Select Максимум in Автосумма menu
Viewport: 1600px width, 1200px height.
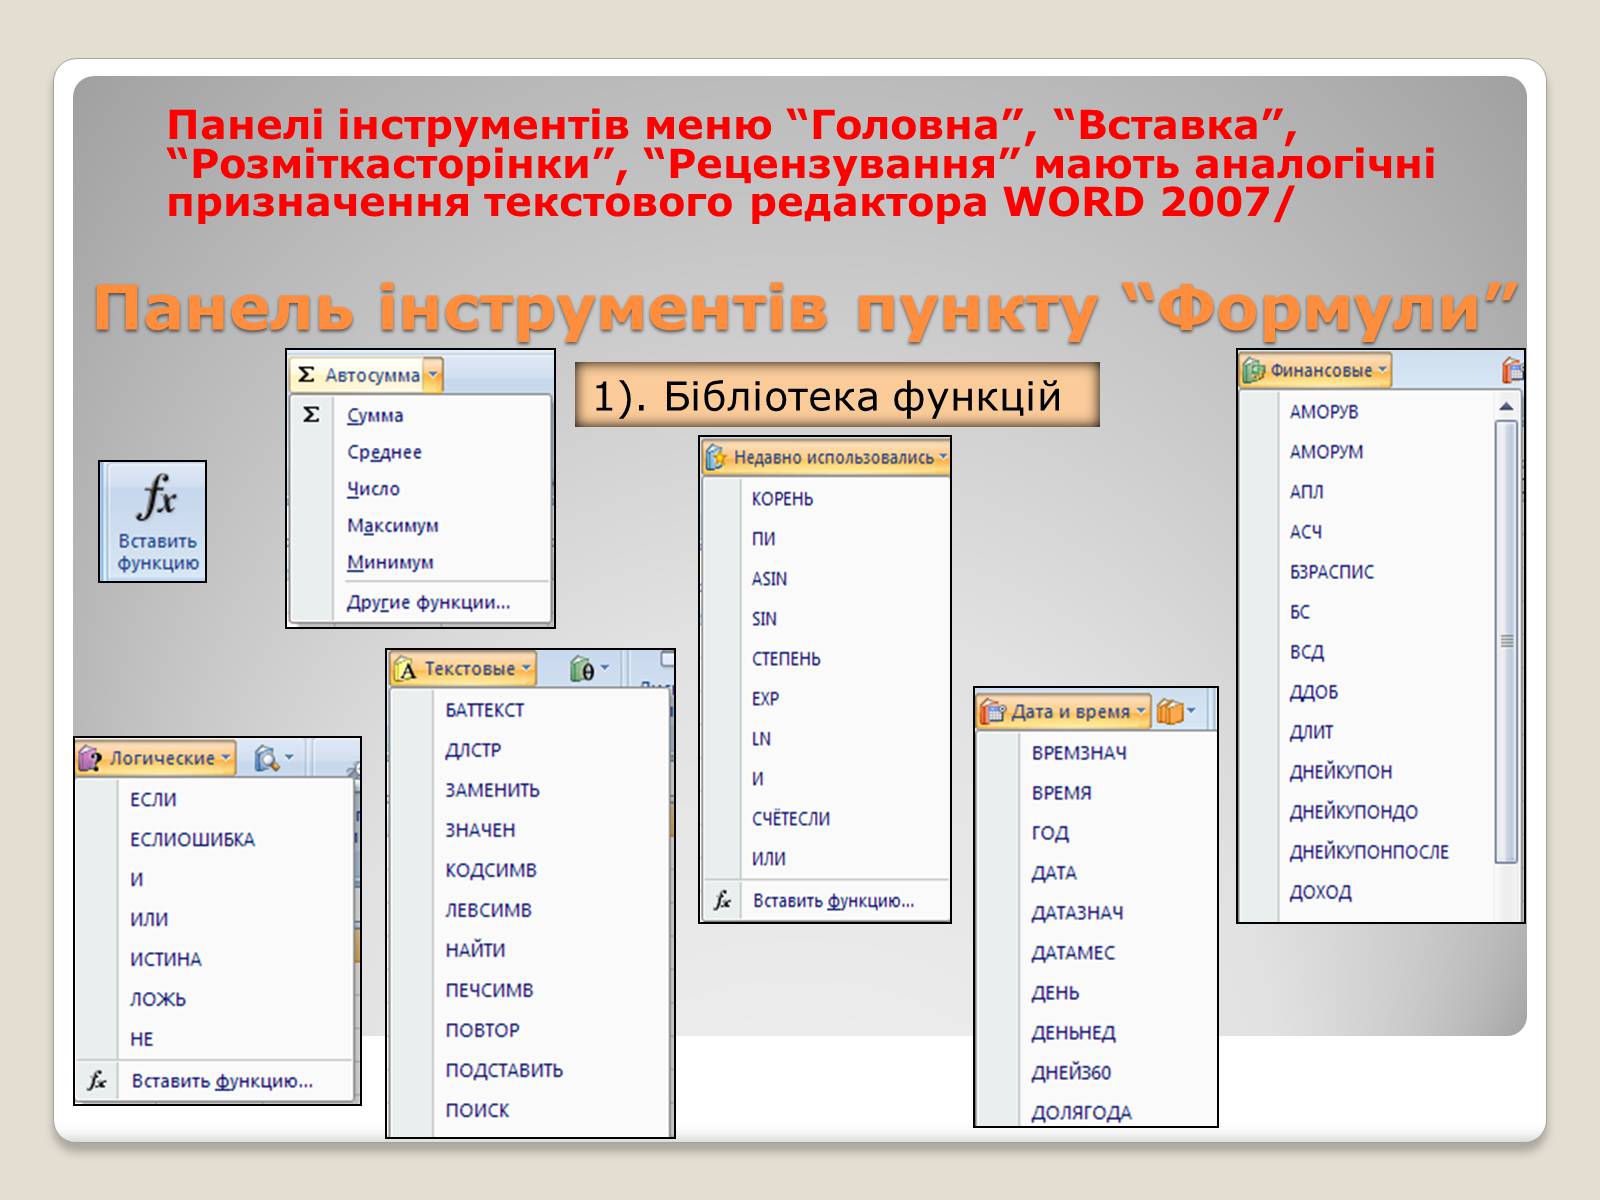pyautogui.click(x=392, y=526)
